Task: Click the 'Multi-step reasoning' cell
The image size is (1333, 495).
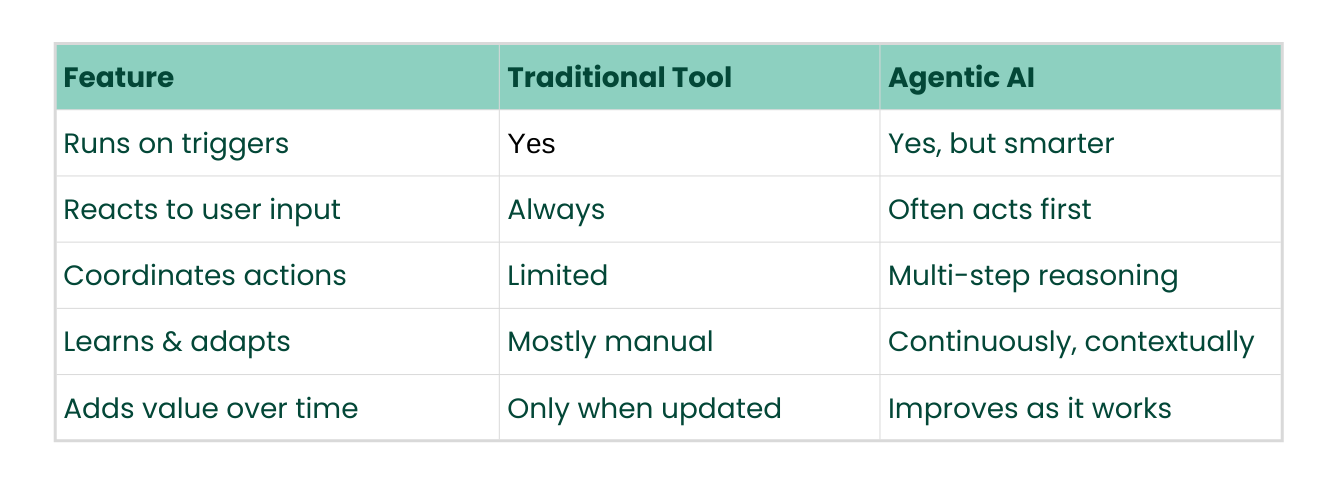Action: click(1080, 275)
